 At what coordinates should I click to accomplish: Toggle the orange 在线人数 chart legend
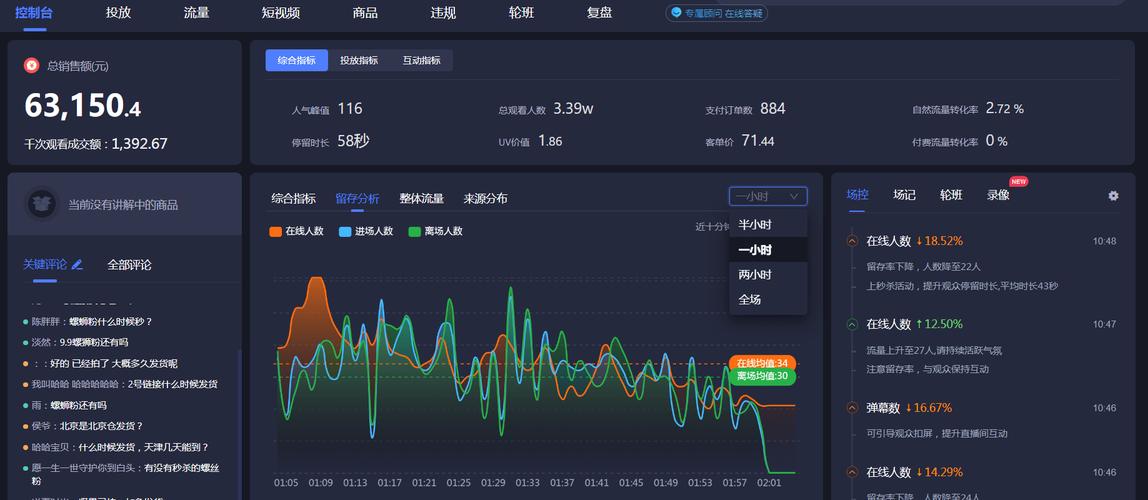tap(297, 231)
